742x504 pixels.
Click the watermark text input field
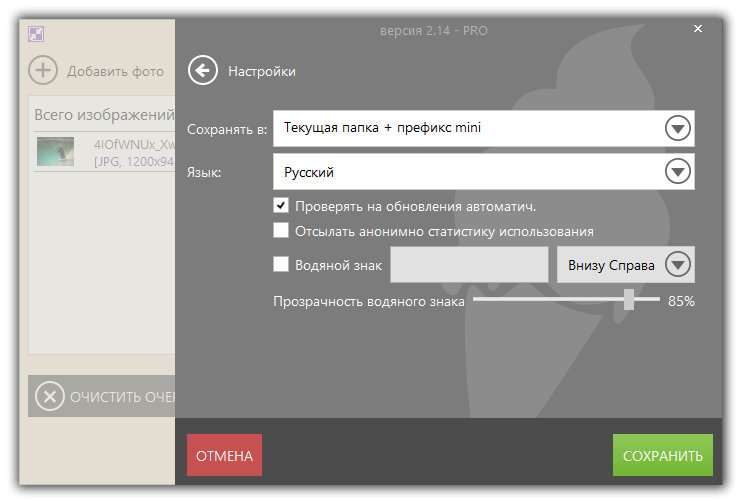point(469,265)
